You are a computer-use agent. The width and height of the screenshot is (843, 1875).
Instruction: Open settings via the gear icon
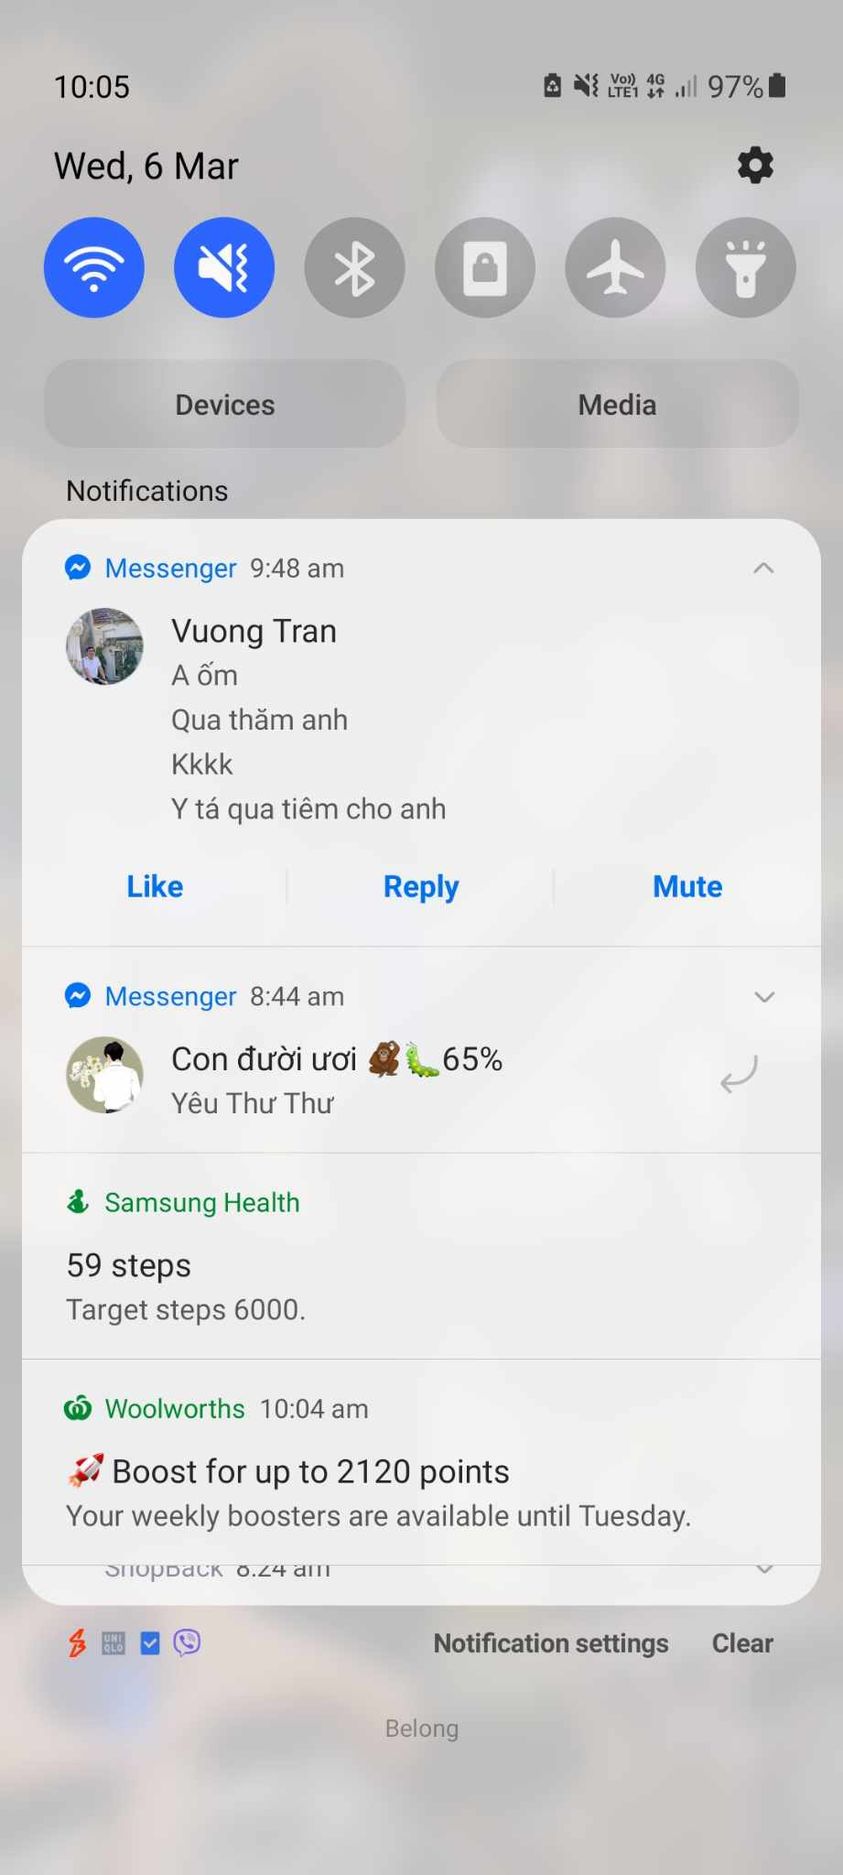[755, 165]
